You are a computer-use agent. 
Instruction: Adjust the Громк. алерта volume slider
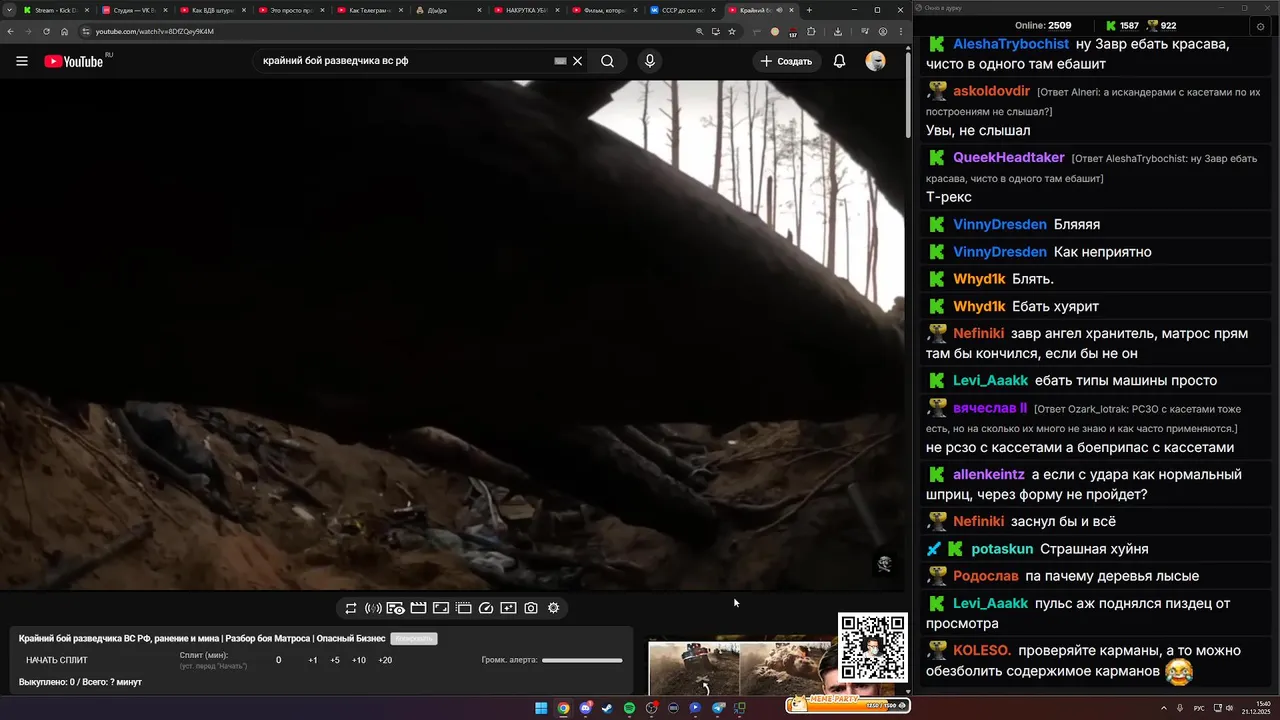click(582, 660)
